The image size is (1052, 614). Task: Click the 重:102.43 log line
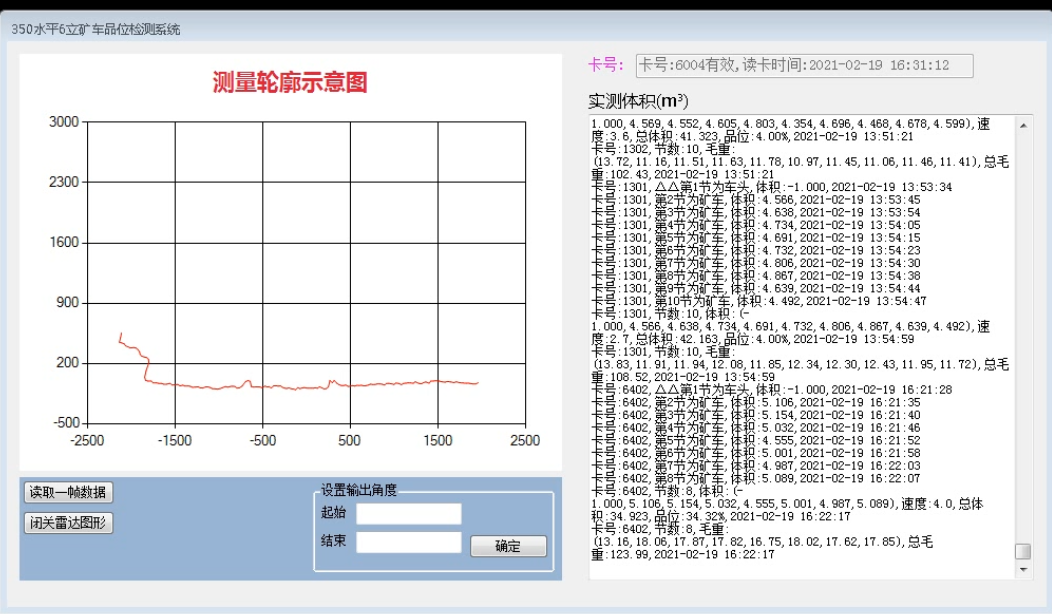pyautogui.click(x=682, y=174)
